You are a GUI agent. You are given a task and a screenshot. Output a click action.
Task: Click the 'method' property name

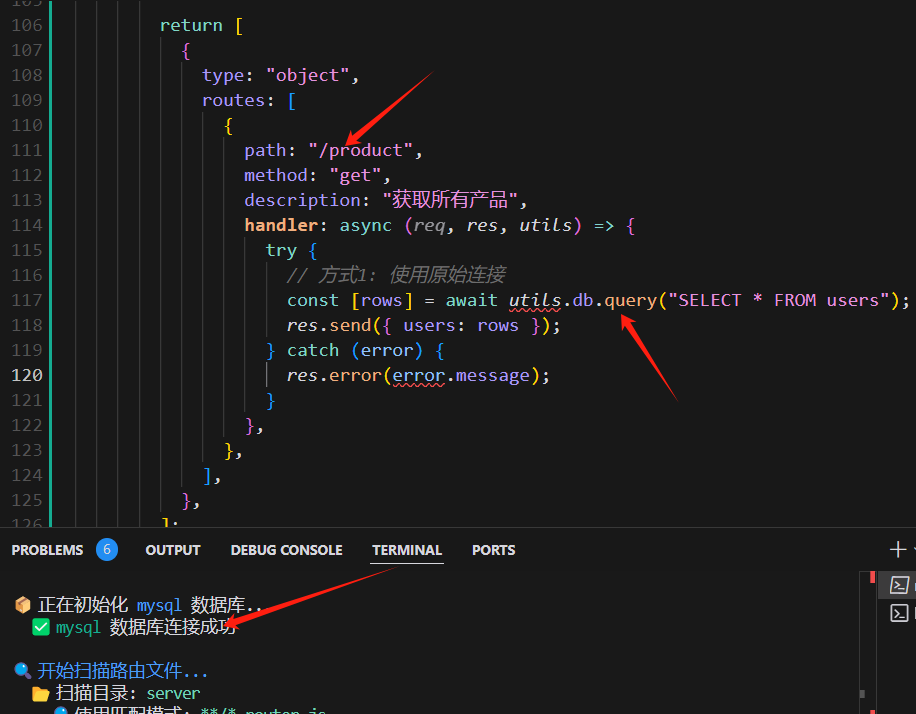[x=276, y=175]
